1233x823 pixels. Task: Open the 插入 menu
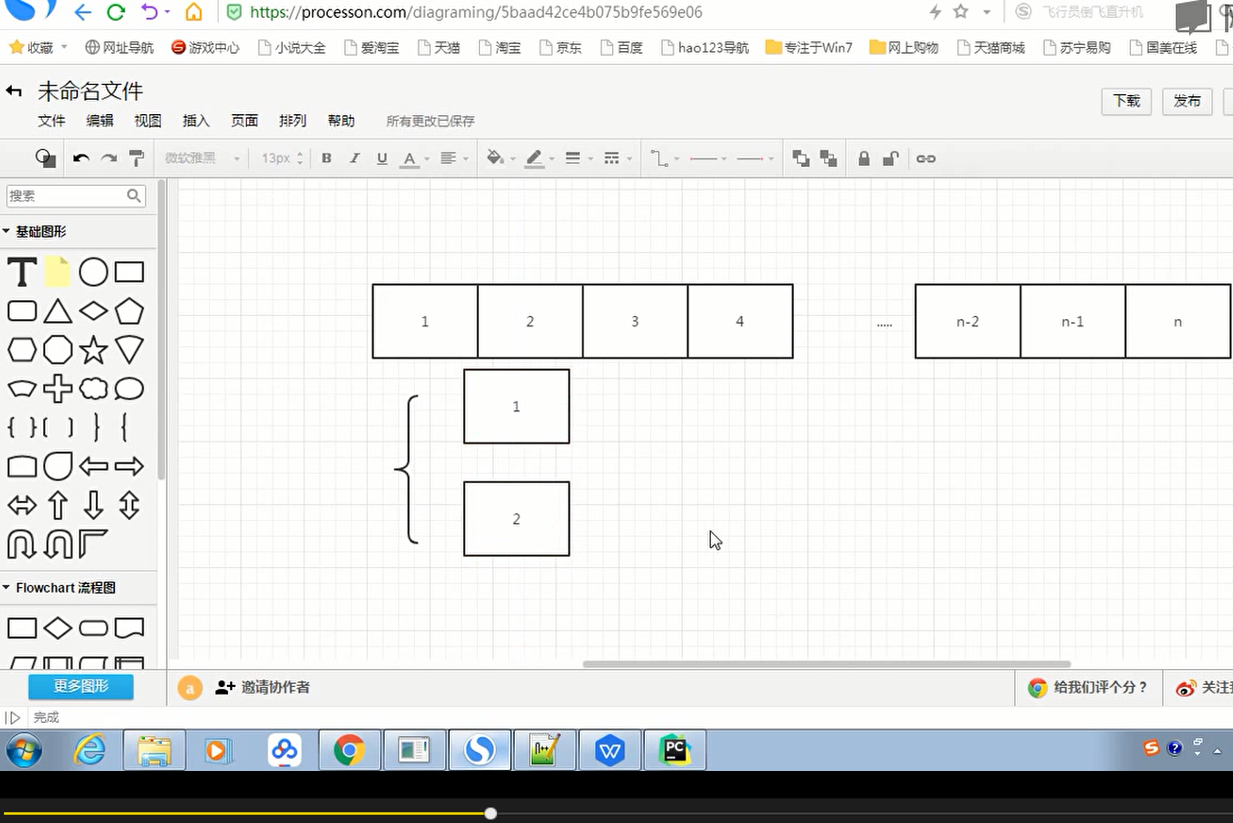pos(196,121)
